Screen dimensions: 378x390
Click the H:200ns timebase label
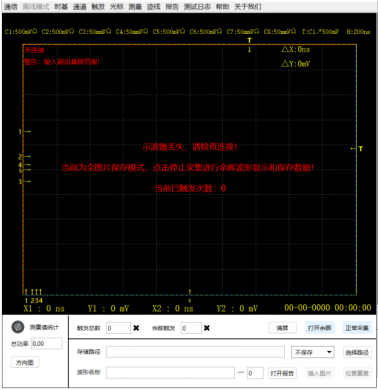(358, 32)
